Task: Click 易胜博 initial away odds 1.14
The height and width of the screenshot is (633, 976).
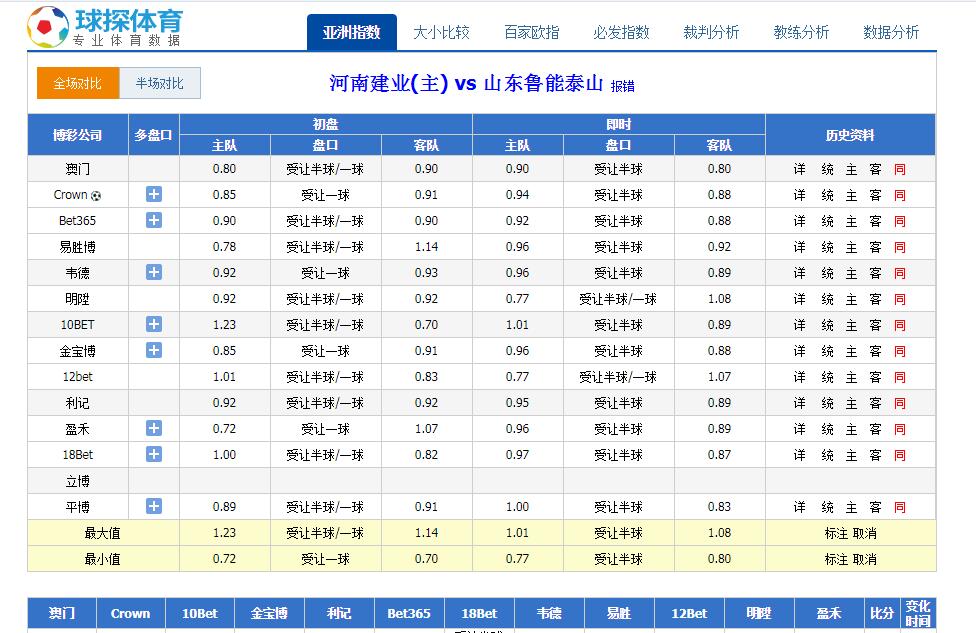Action: click(426, 247)
